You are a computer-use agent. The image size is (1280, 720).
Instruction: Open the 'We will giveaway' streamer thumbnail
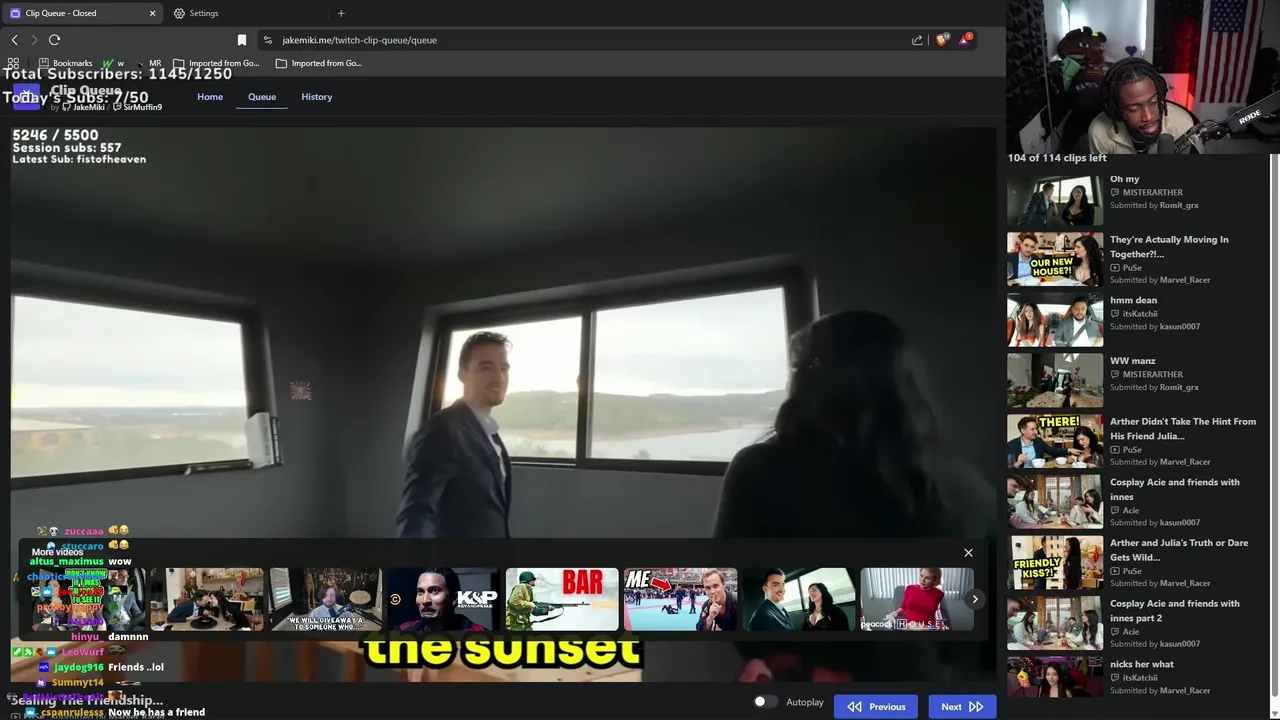coord(325,599)
